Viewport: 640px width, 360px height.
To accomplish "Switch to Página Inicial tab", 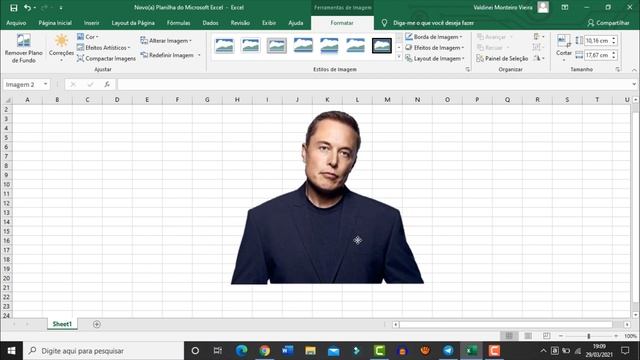I will click(55, 23).
